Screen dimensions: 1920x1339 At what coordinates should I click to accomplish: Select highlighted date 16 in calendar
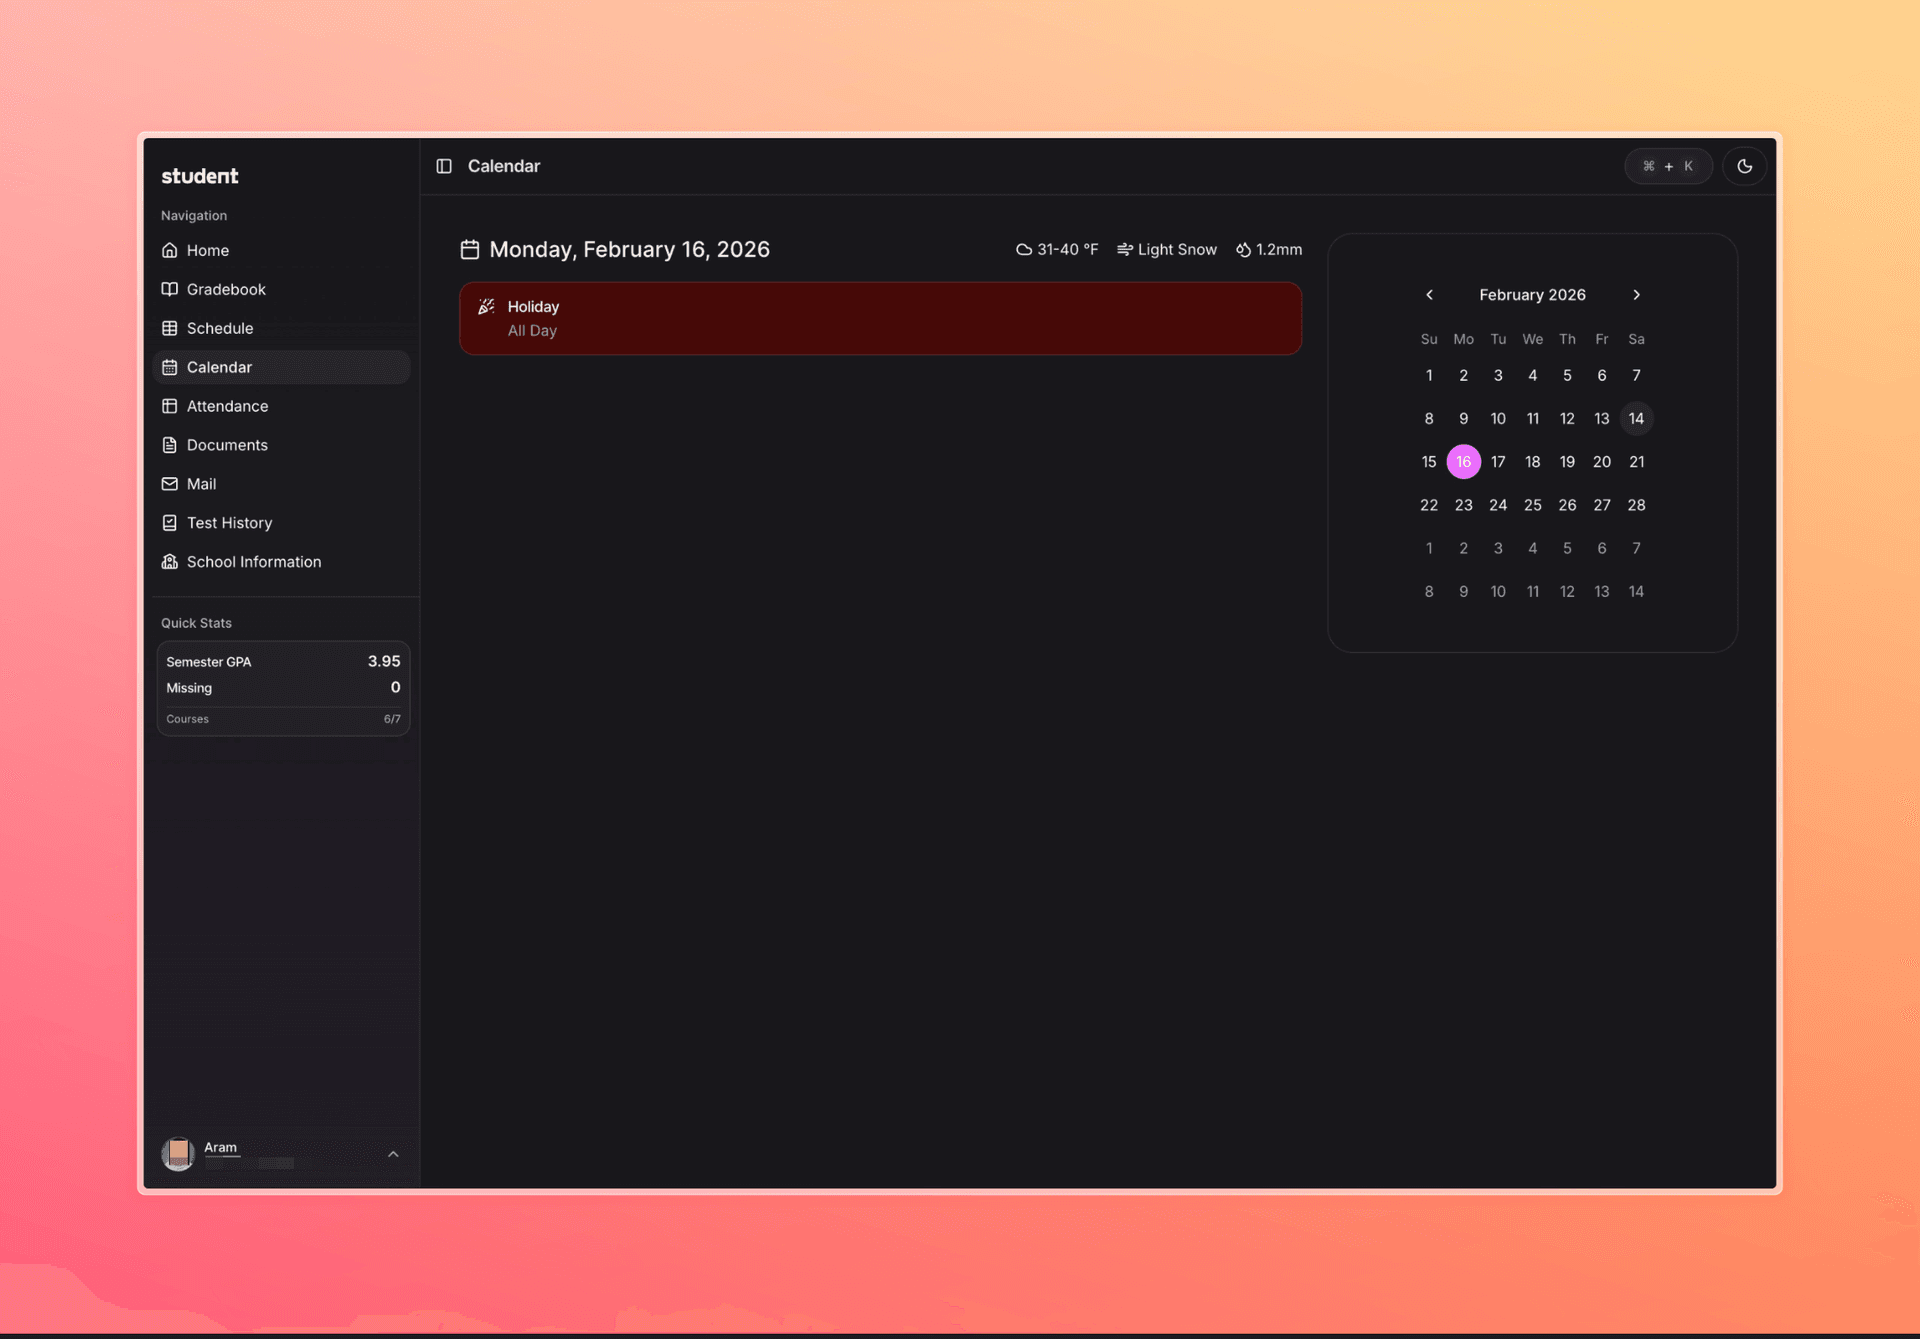pyautogui.click(x=1463, y=462)
